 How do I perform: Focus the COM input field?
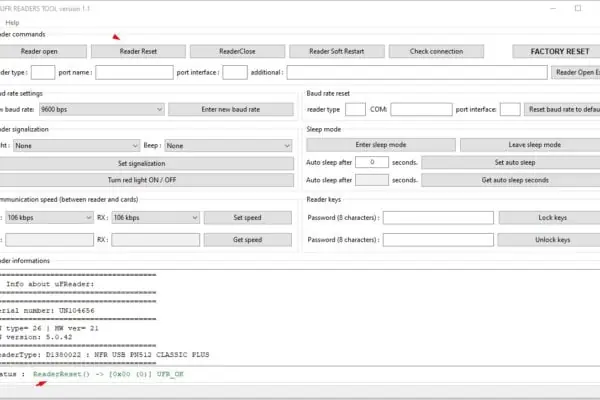421,109
